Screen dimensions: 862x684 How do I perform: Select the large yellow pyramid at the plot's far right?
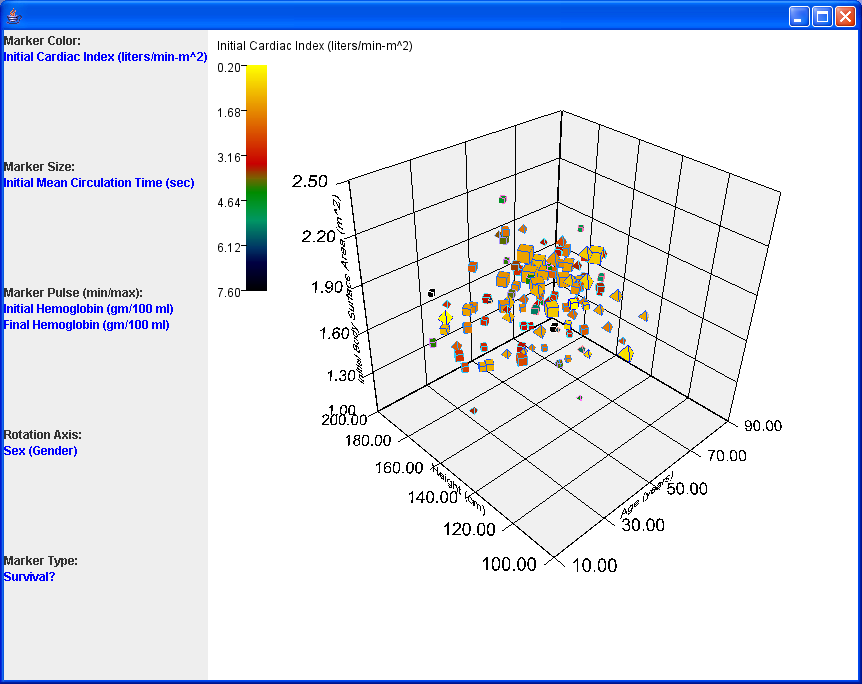626,353
